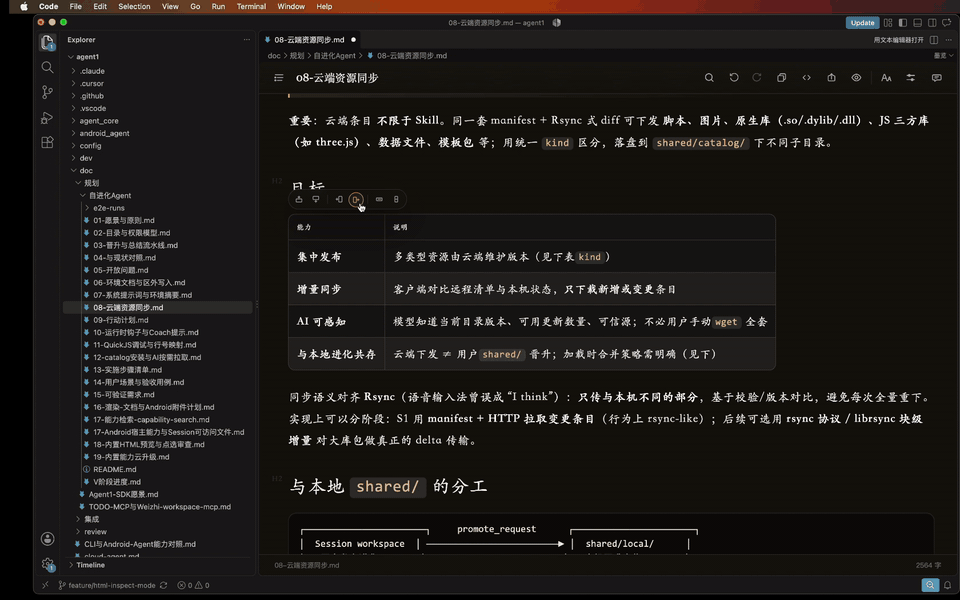Click the undo arrow in editor toolbar
This screenshot has width=960, height=600.
click(733, 78)
